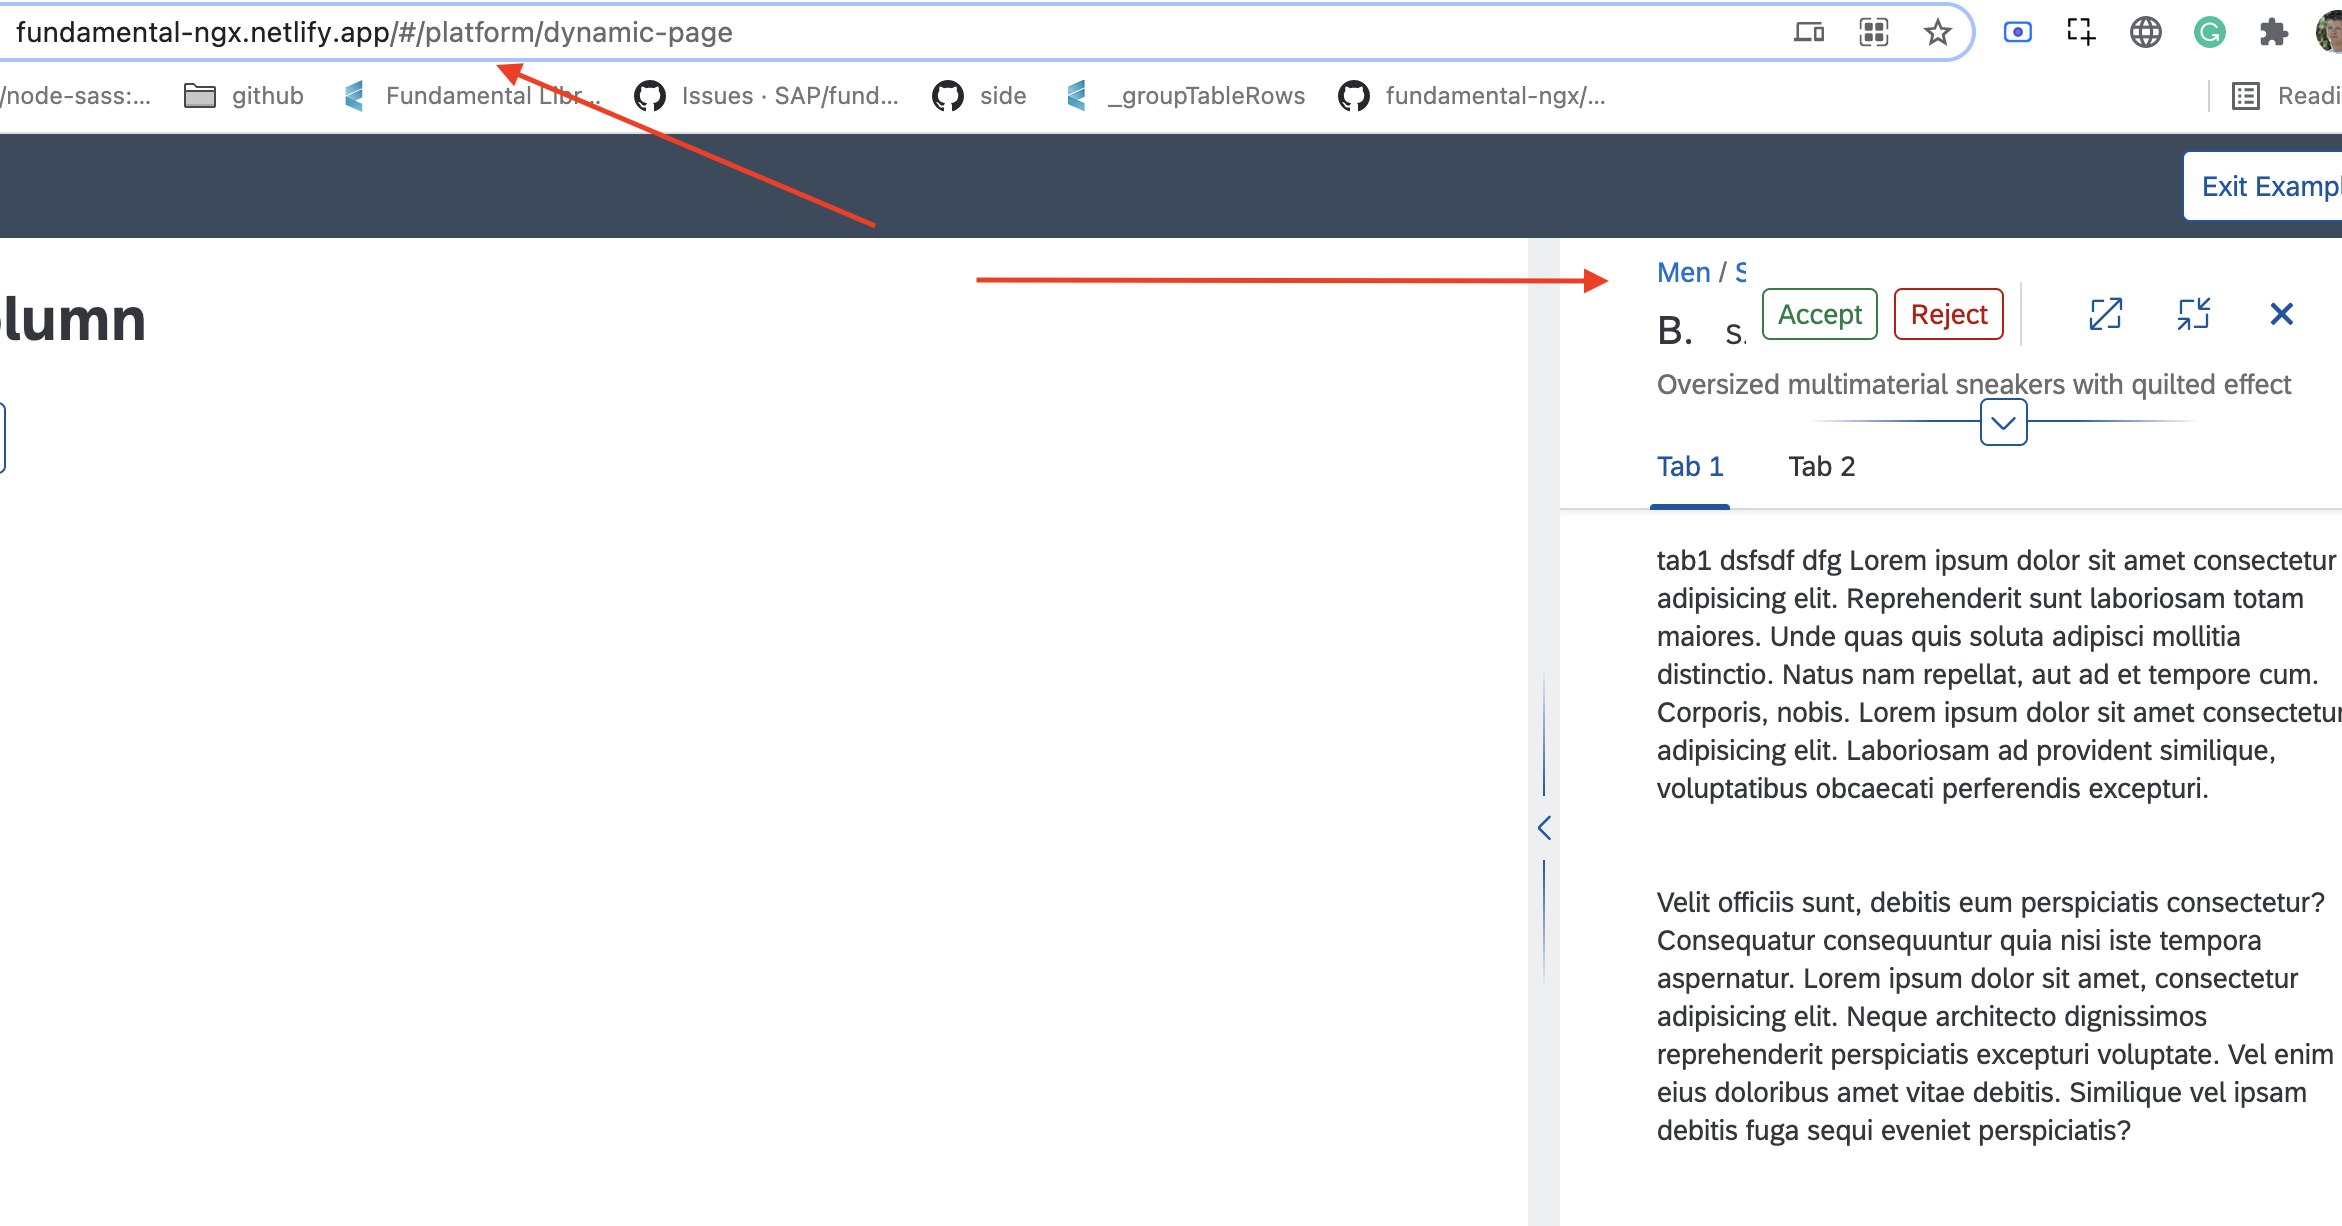This screenshot has height=1226, width=2342.
Task: Open the Reading list icon
Action: (2246, 96)
